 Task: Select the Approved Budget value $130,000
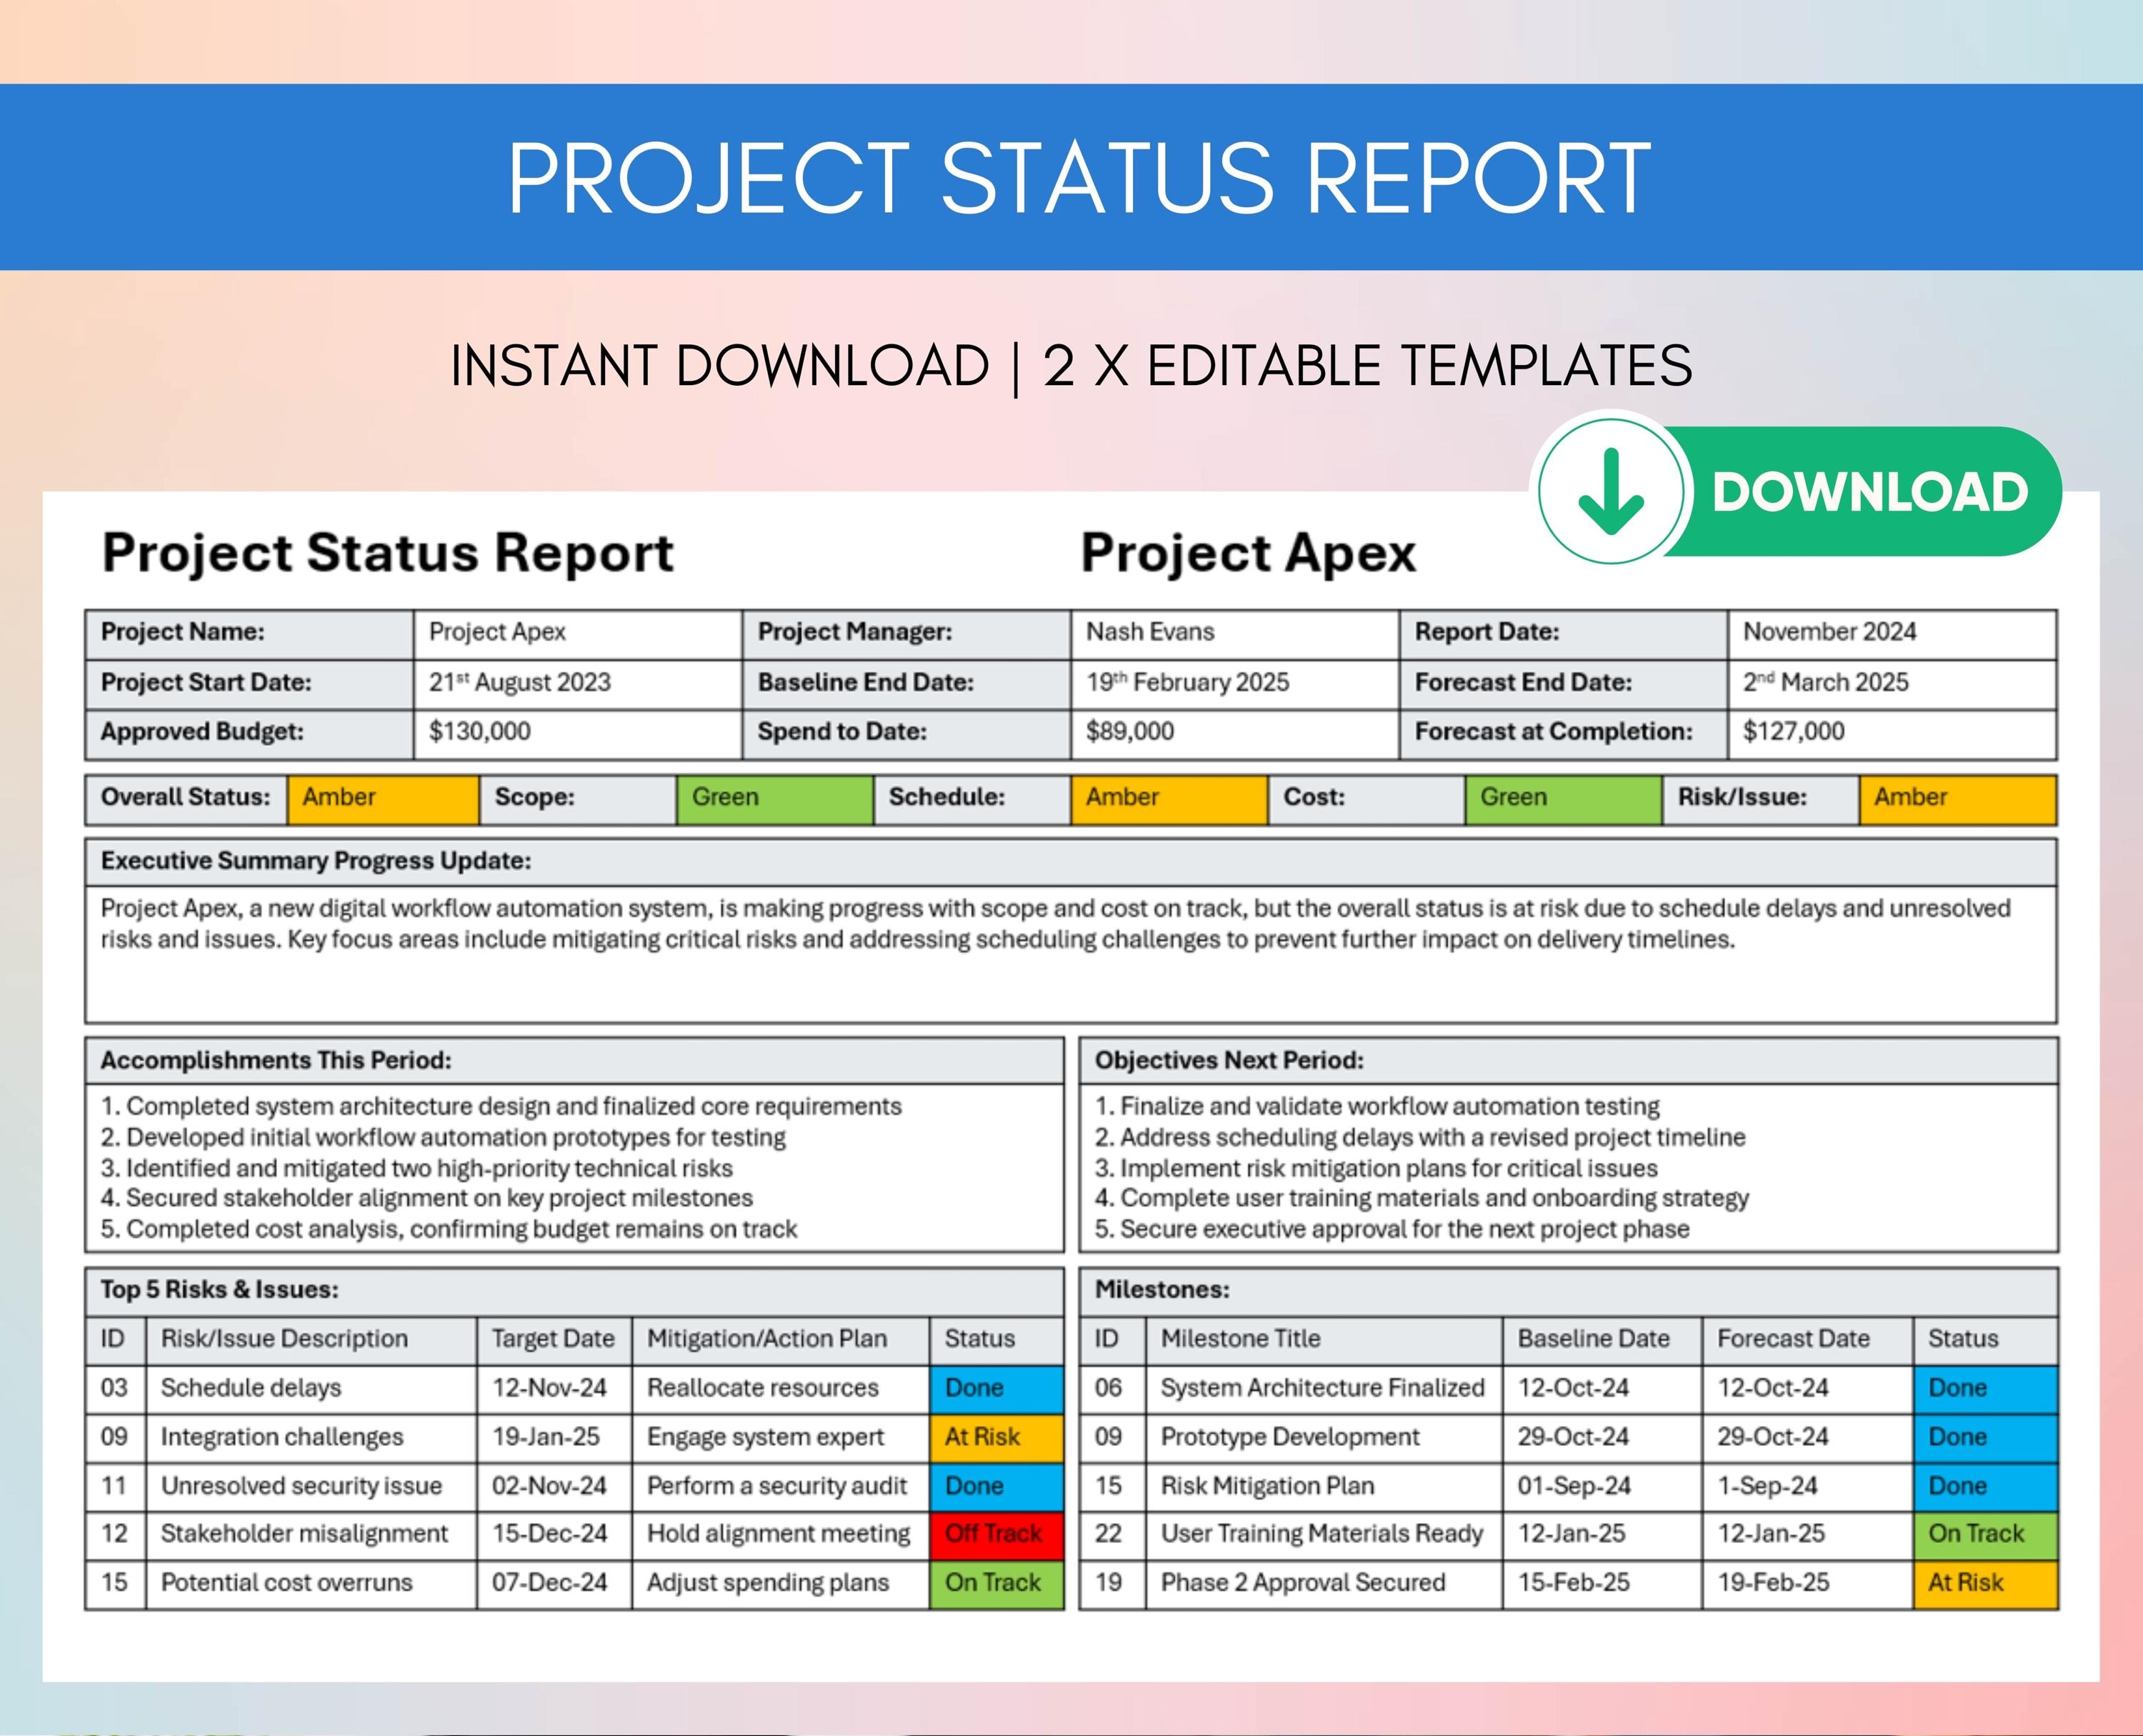tap(481, 731)
